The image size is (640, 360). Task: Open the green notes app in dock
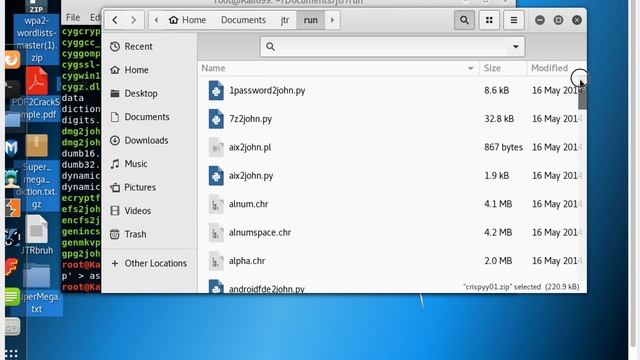pyautogui.click(x=12, y=297)
